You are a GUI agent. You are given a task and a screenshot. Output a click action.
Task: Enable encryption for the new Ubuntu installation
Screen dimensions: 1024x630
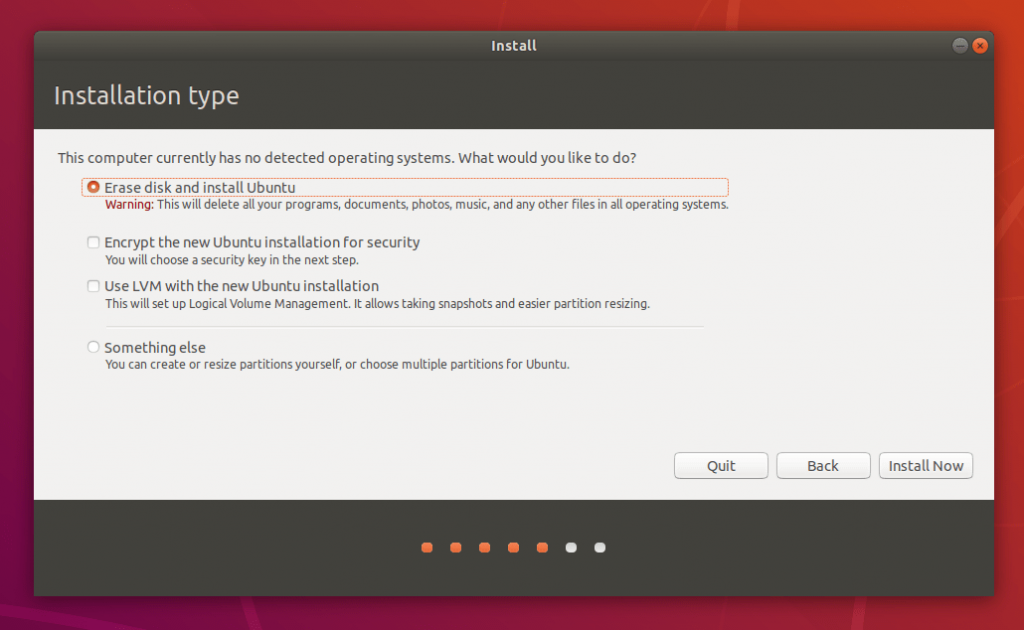pos(93,242)
